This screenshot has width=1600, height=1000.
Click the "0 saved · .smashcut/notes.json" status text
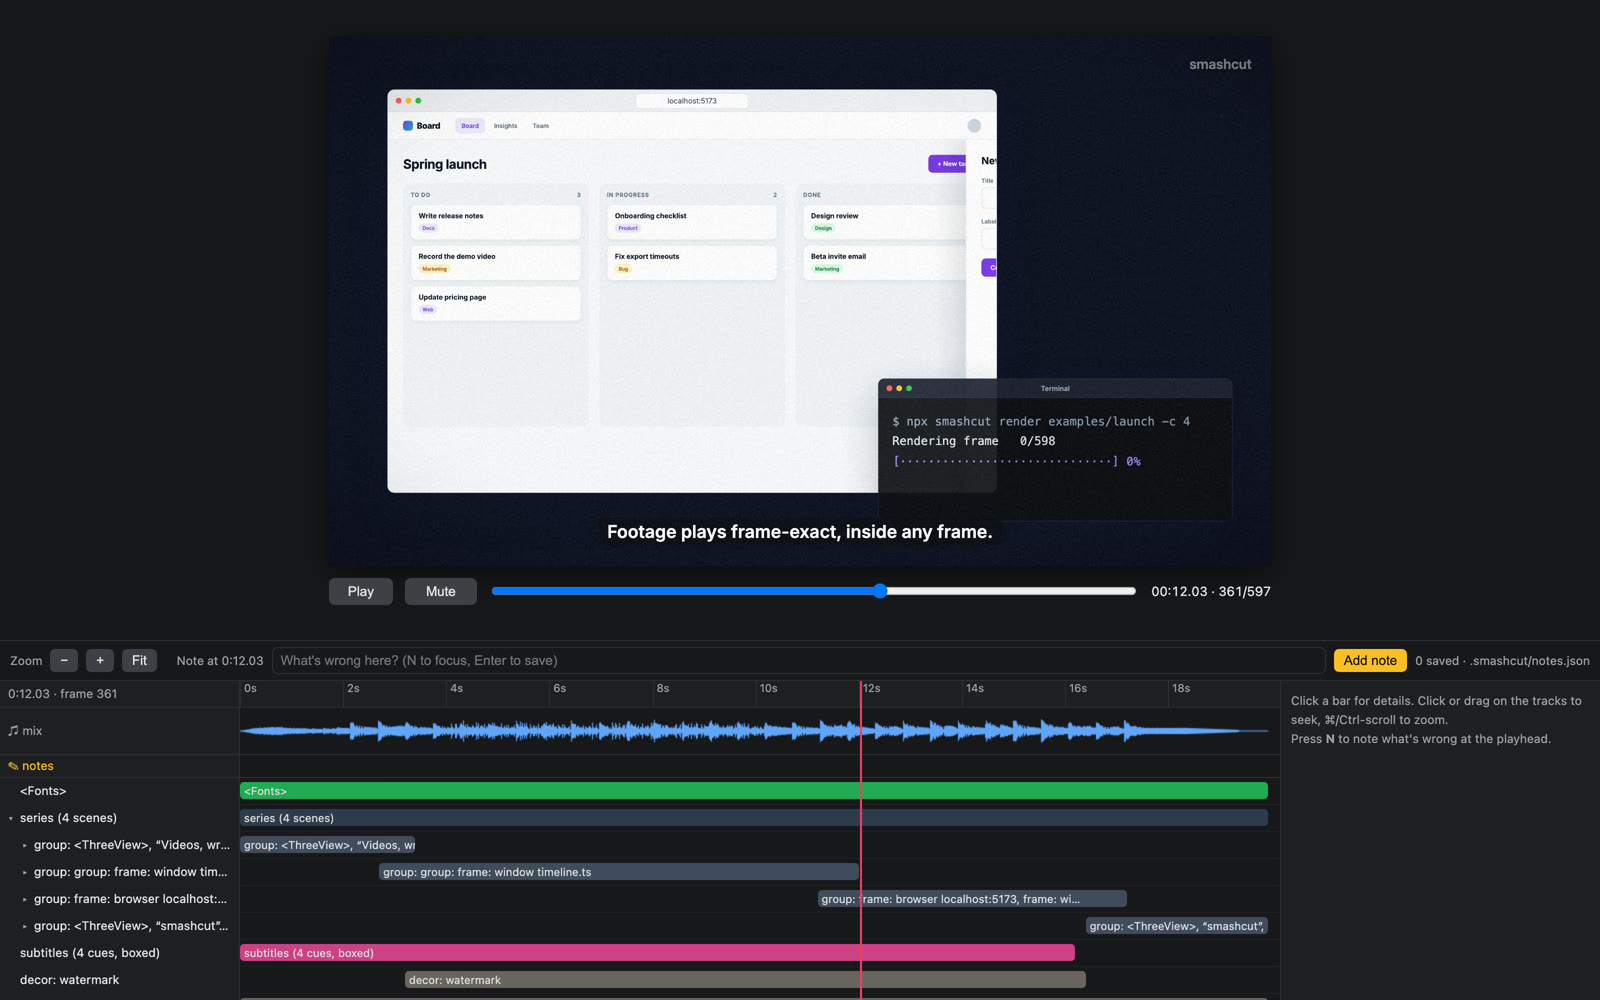coord(1502,660)
